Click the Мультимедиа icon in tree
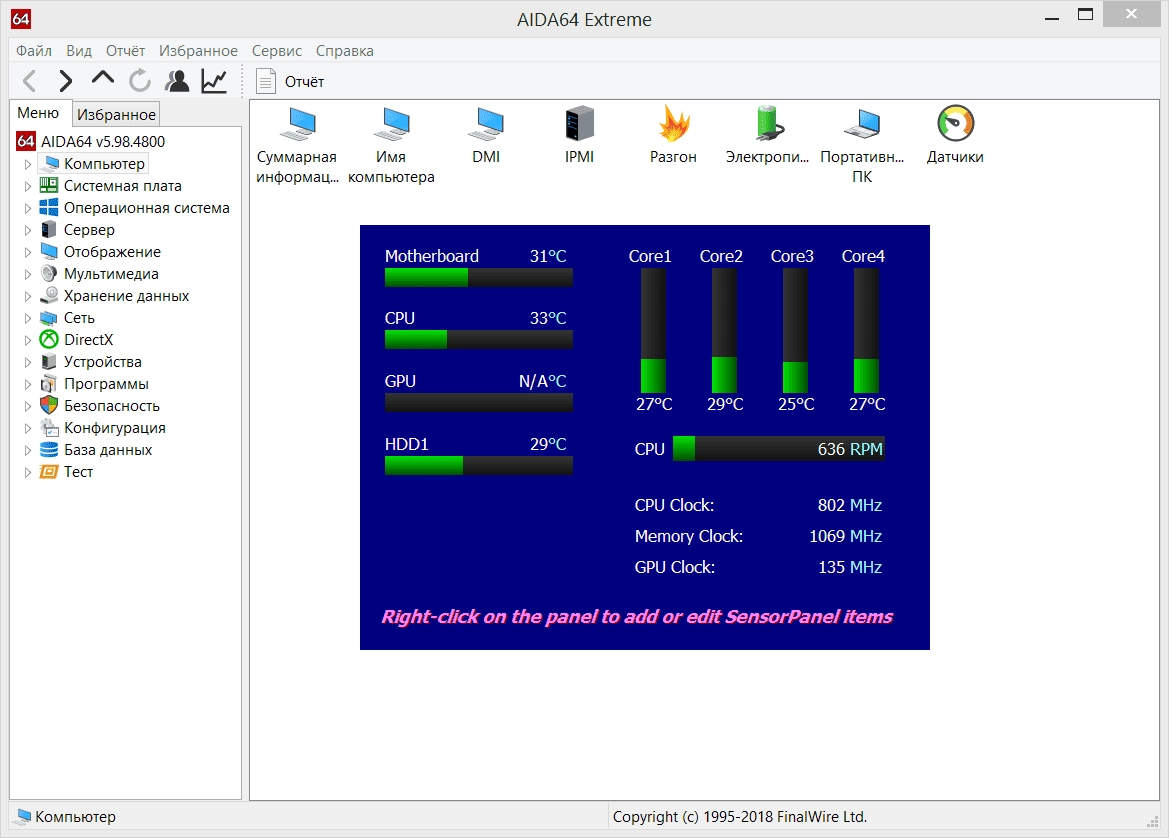This screenshot has height=838, width=1169. [x=48, y=274]
